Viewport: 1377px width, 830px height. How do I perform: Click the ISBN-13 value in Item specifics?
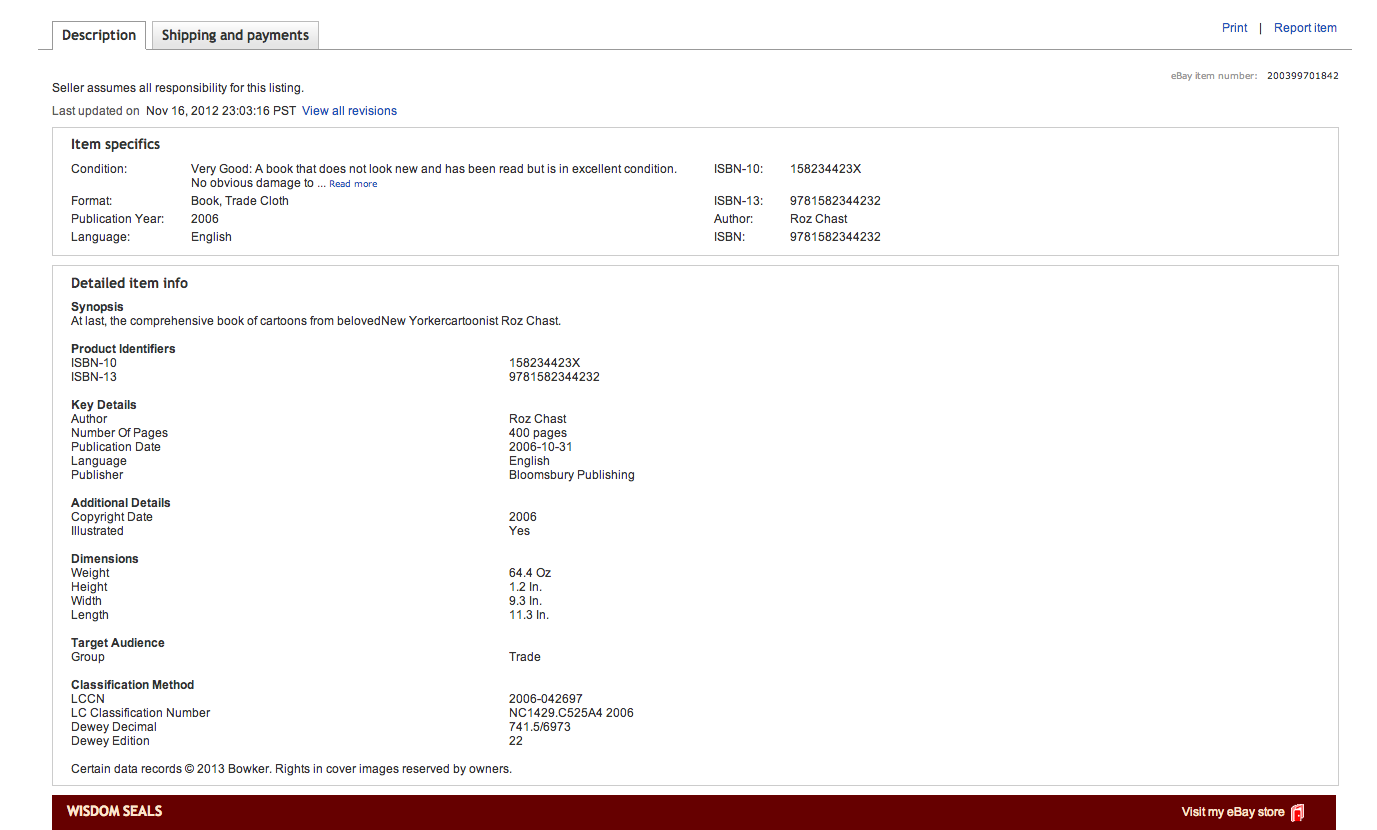tap(835, 201)
